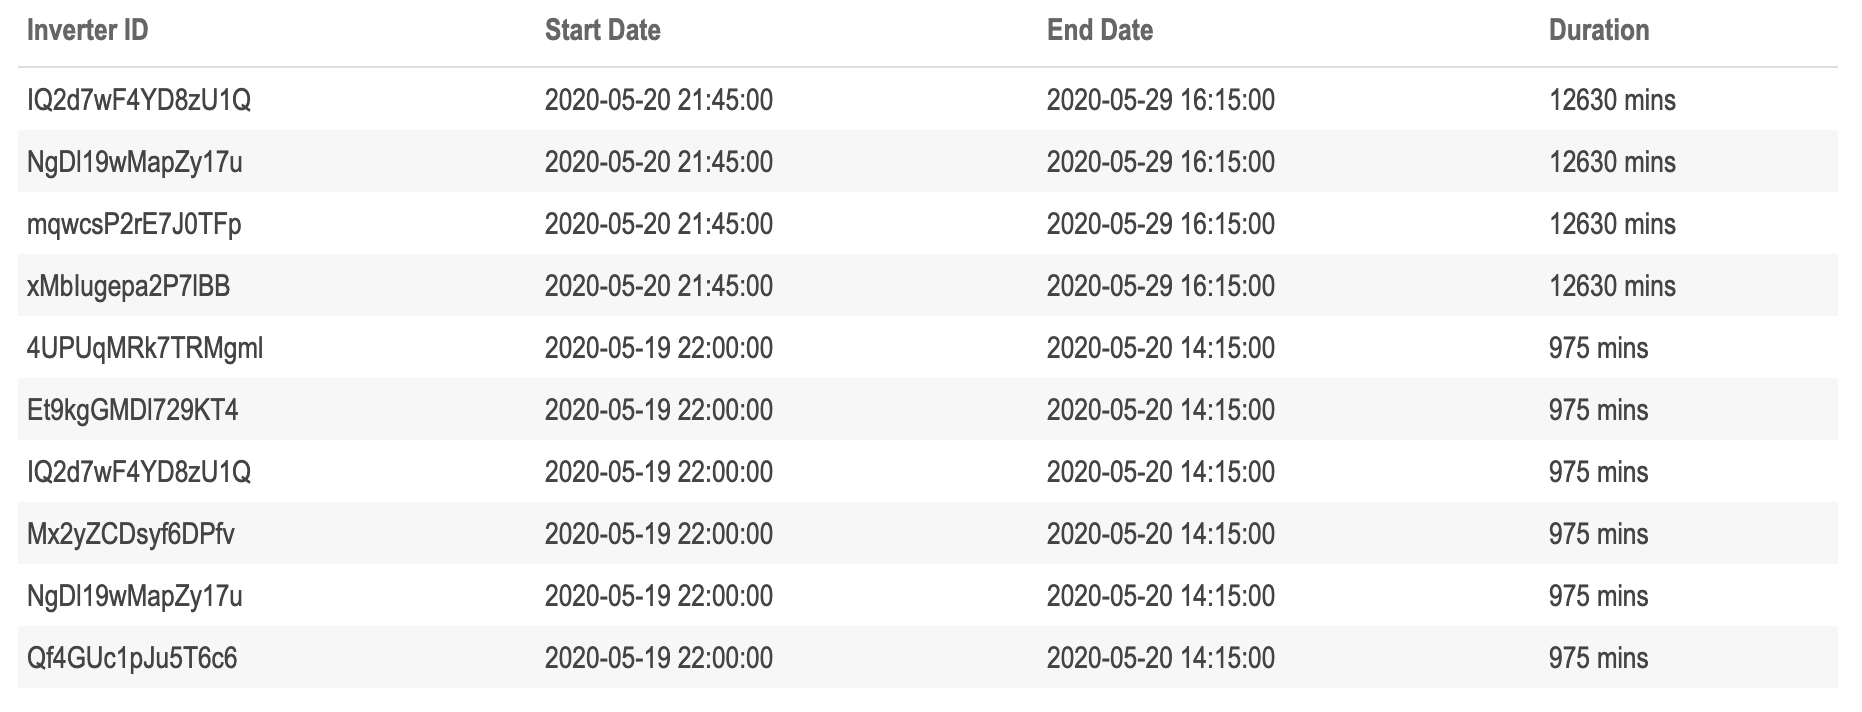
Task: Click the second IQ2d7wF4YD8zU1Q entry
Action: [x=139, y=472]
